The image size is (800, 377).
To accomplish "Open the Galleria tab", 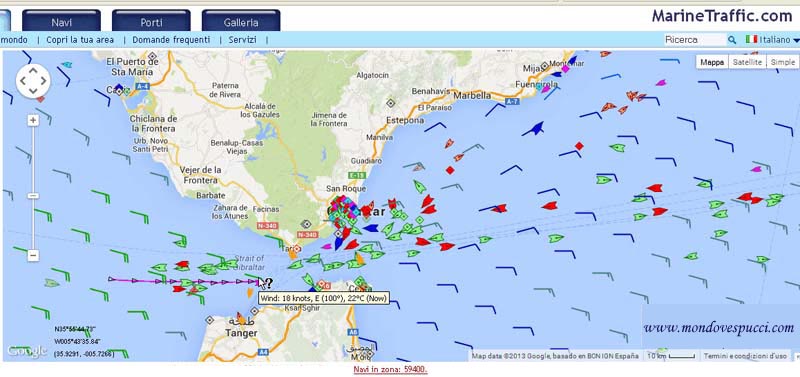I will [x=241, y=22].
